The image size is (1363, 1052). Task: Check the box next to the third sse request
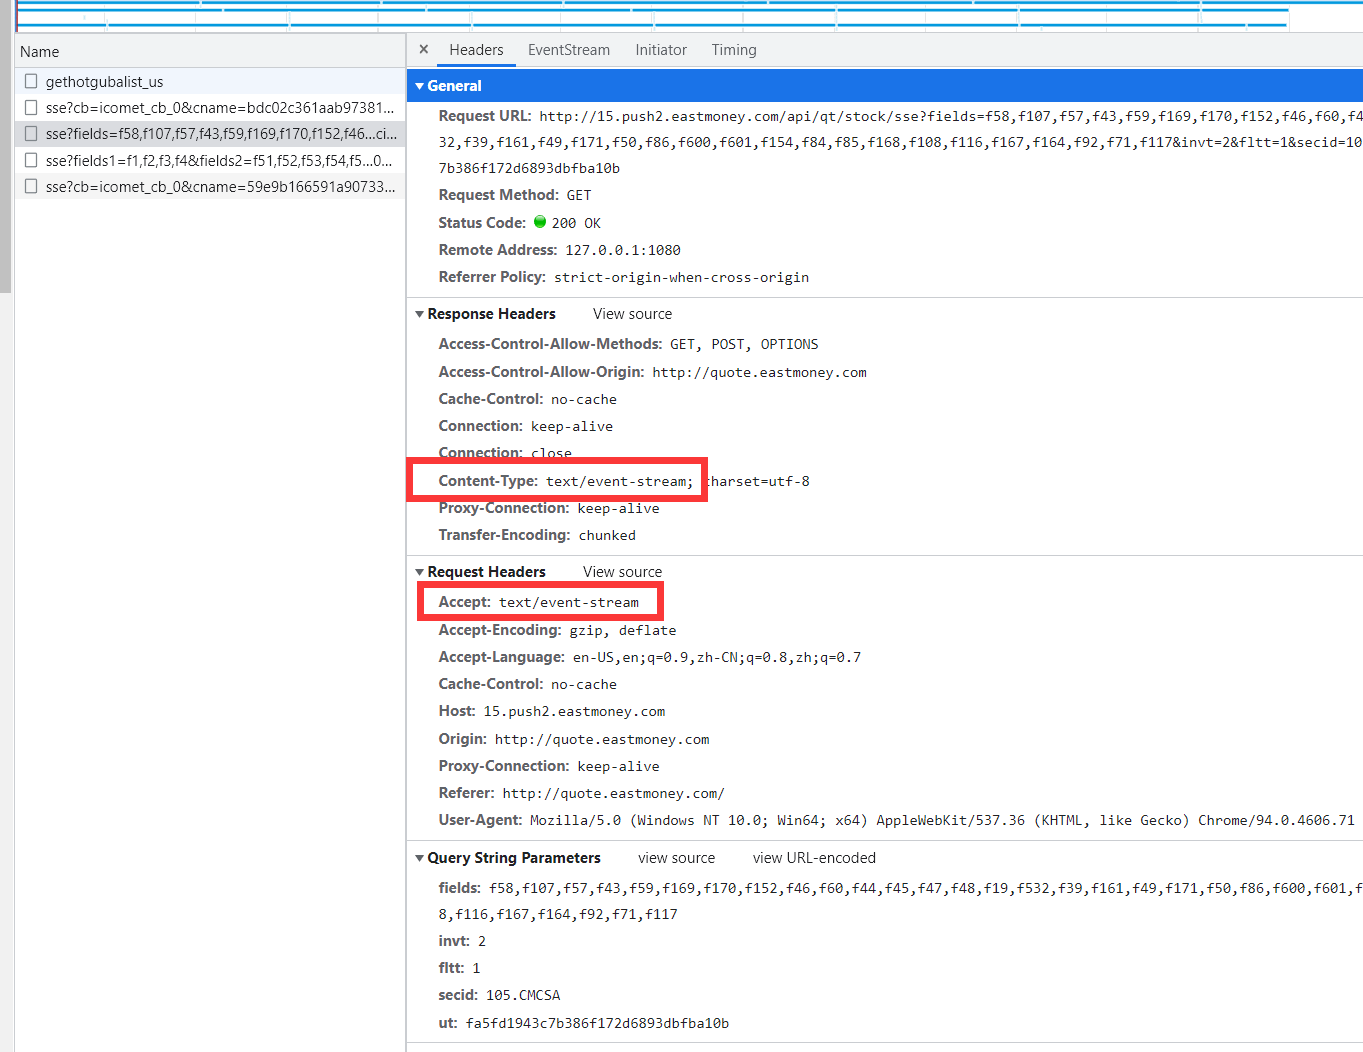click(x=30, y=133)
